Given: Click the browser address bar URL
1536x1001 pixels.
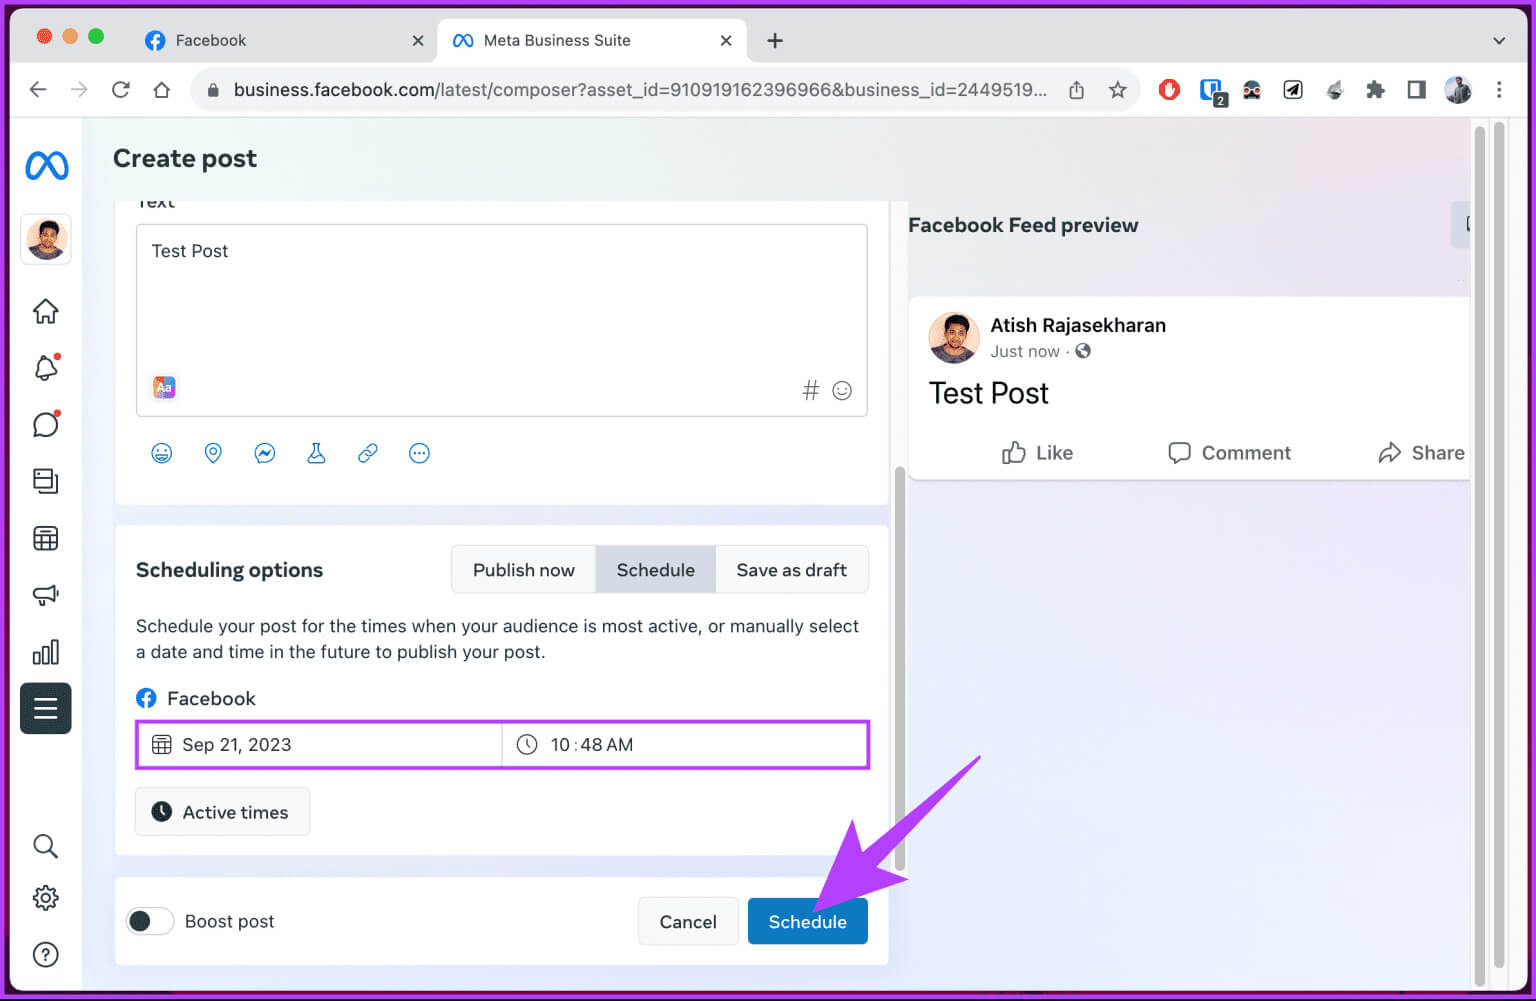Looking at the screenshot, I should coord(640,90).
